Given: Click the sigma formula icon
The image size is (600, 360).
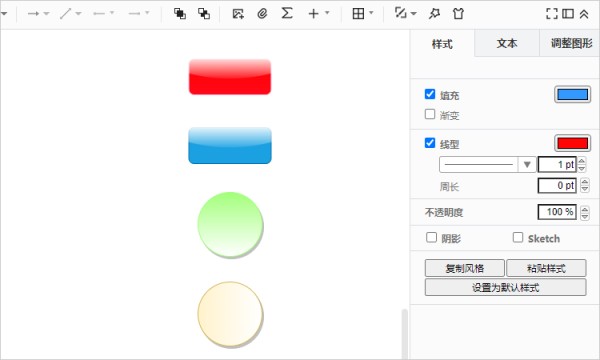Looking at the screenshot, I should click(x=287, y=13).
